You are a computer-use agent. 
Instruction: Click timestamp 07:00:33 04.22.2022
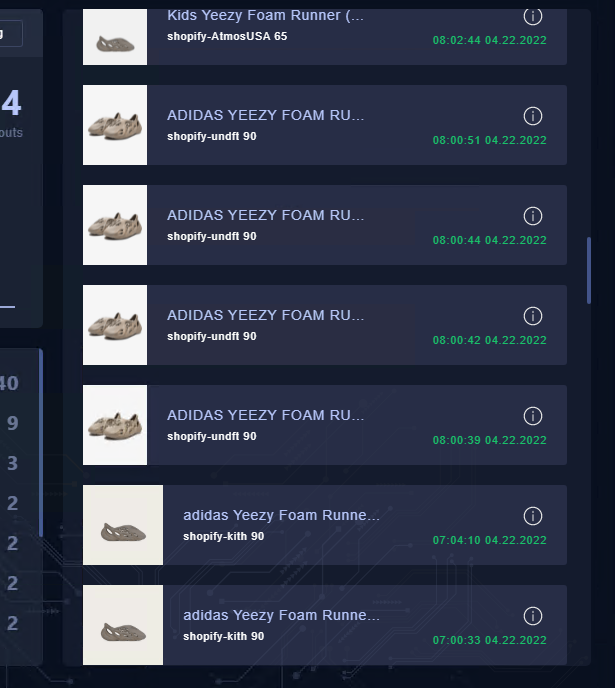[490, 641]
